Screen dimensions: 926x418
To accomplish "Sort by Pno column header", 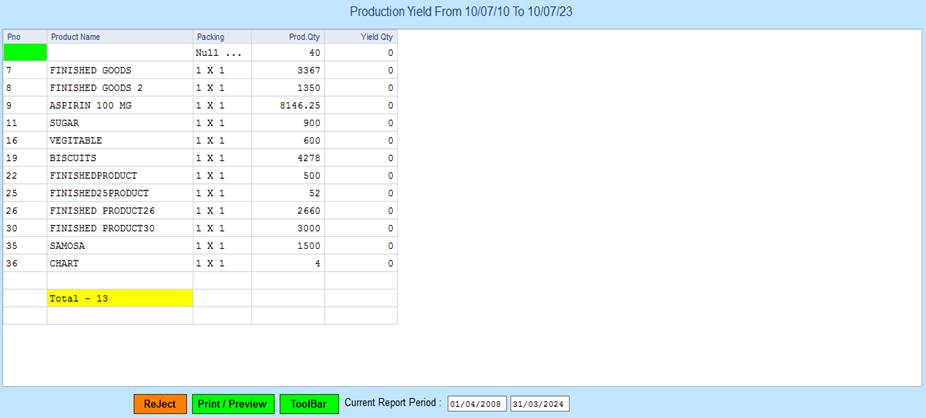I will [x=24, y=37].
